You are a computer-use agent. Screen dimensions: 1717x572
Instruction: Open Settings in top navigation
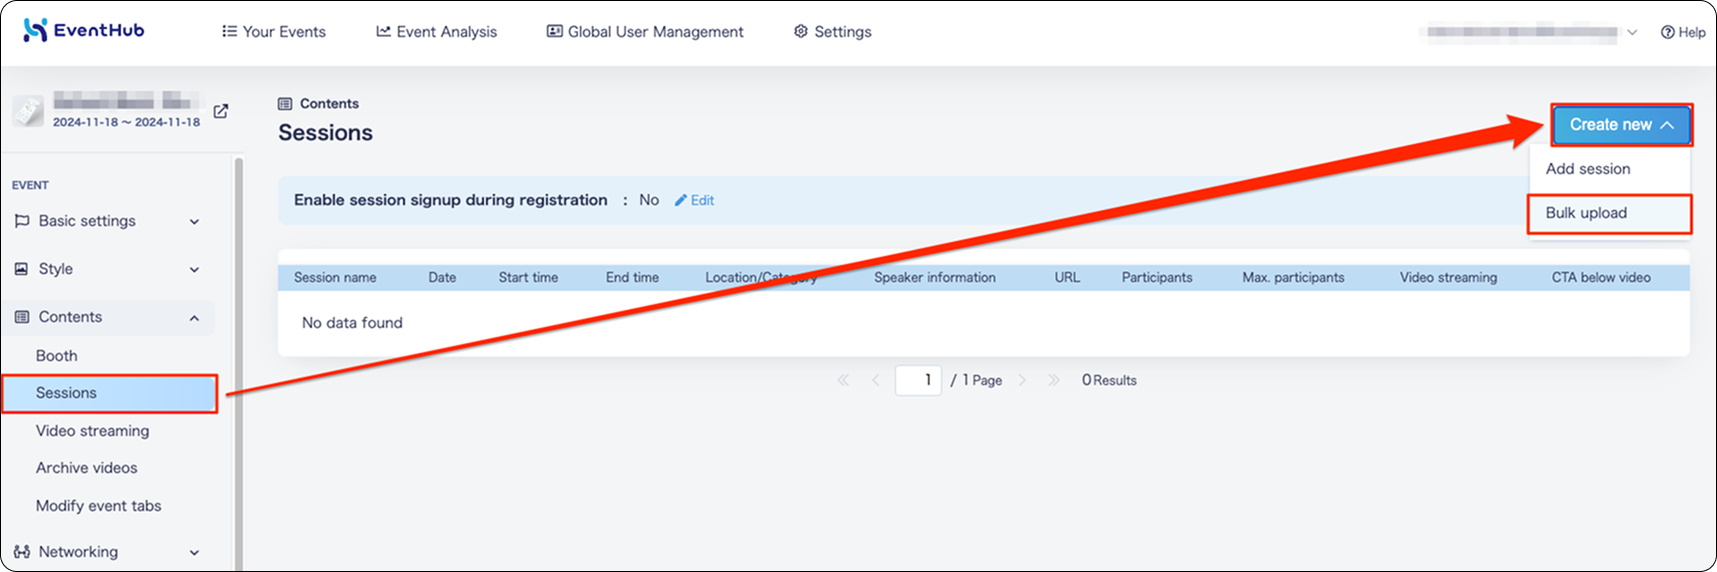click(832, 32)
